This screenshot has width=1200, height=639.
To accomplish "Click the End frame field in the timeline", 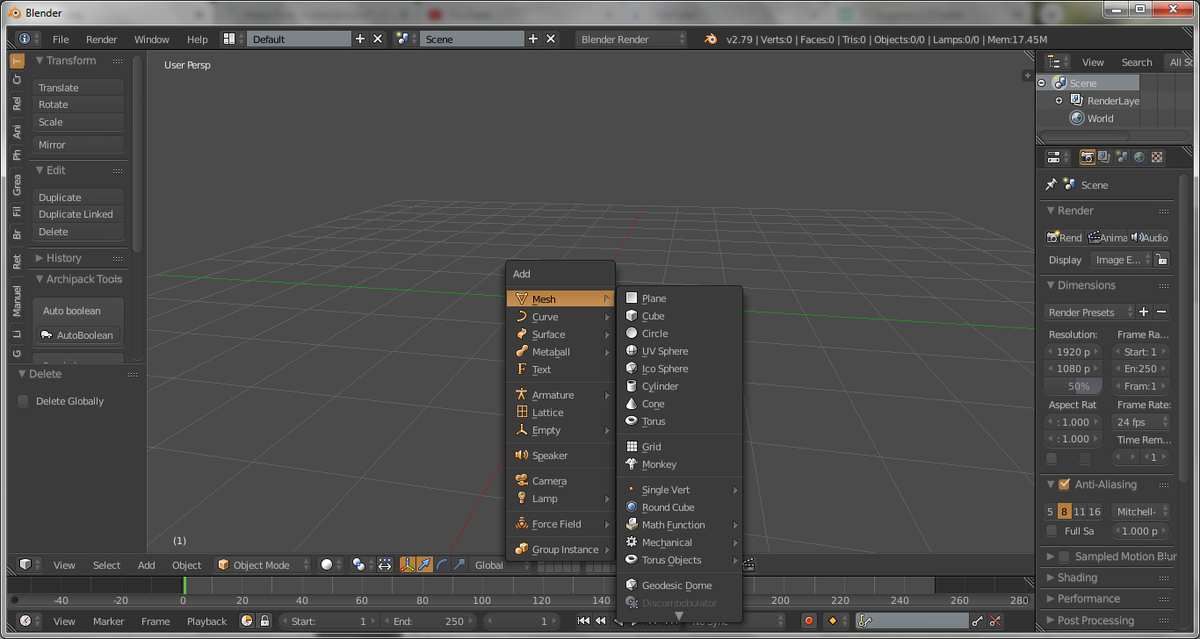I will click(x=430, y=621).
